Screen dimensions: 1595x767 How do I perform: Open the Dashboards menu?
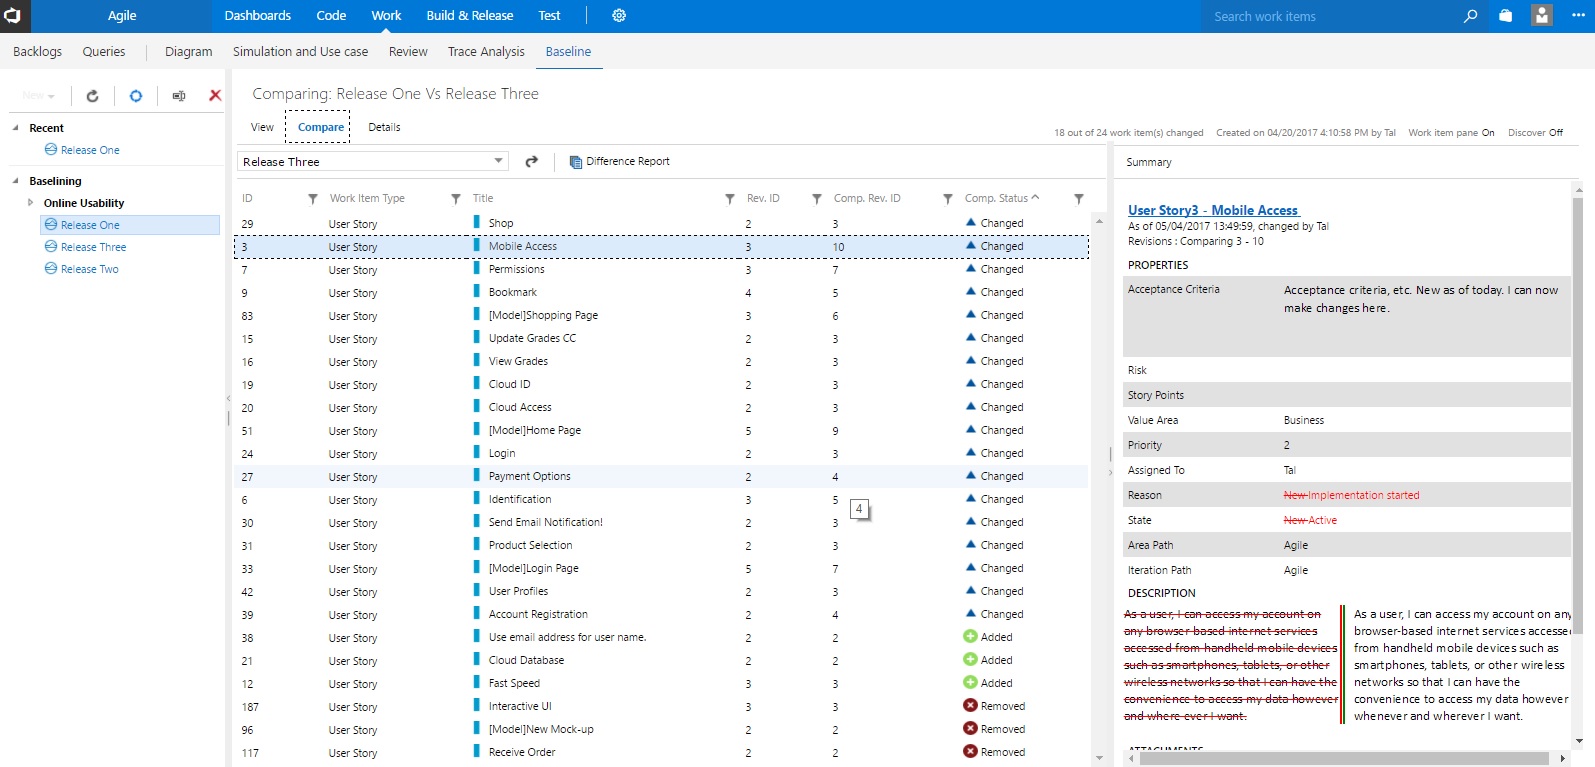coord(258,16)
